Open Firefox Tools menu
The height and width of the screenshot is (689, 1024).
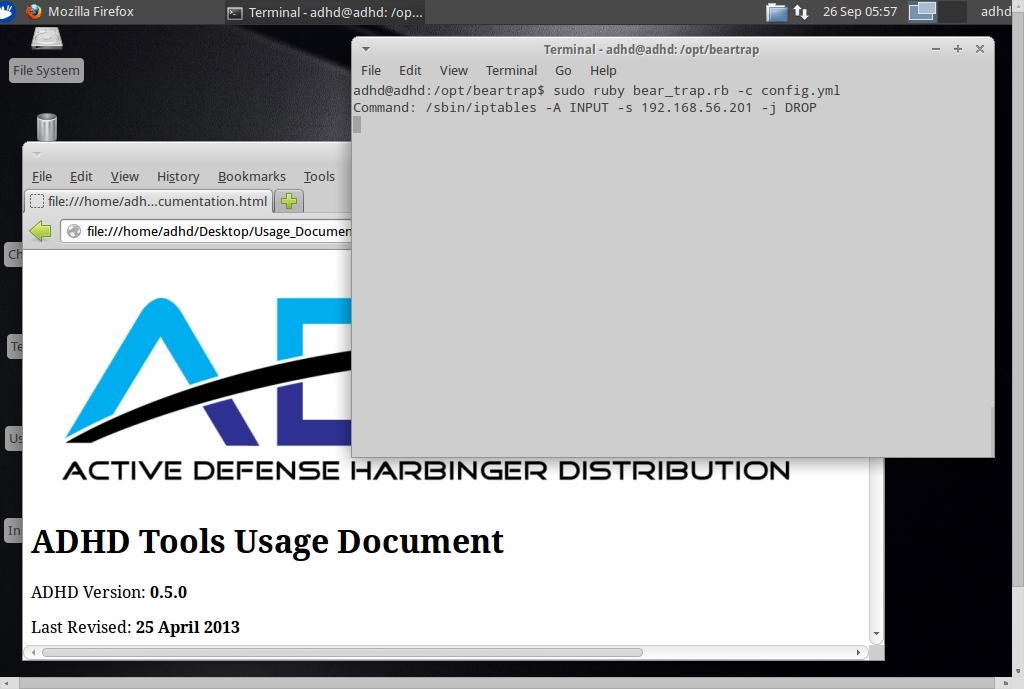tap(319, 176)
